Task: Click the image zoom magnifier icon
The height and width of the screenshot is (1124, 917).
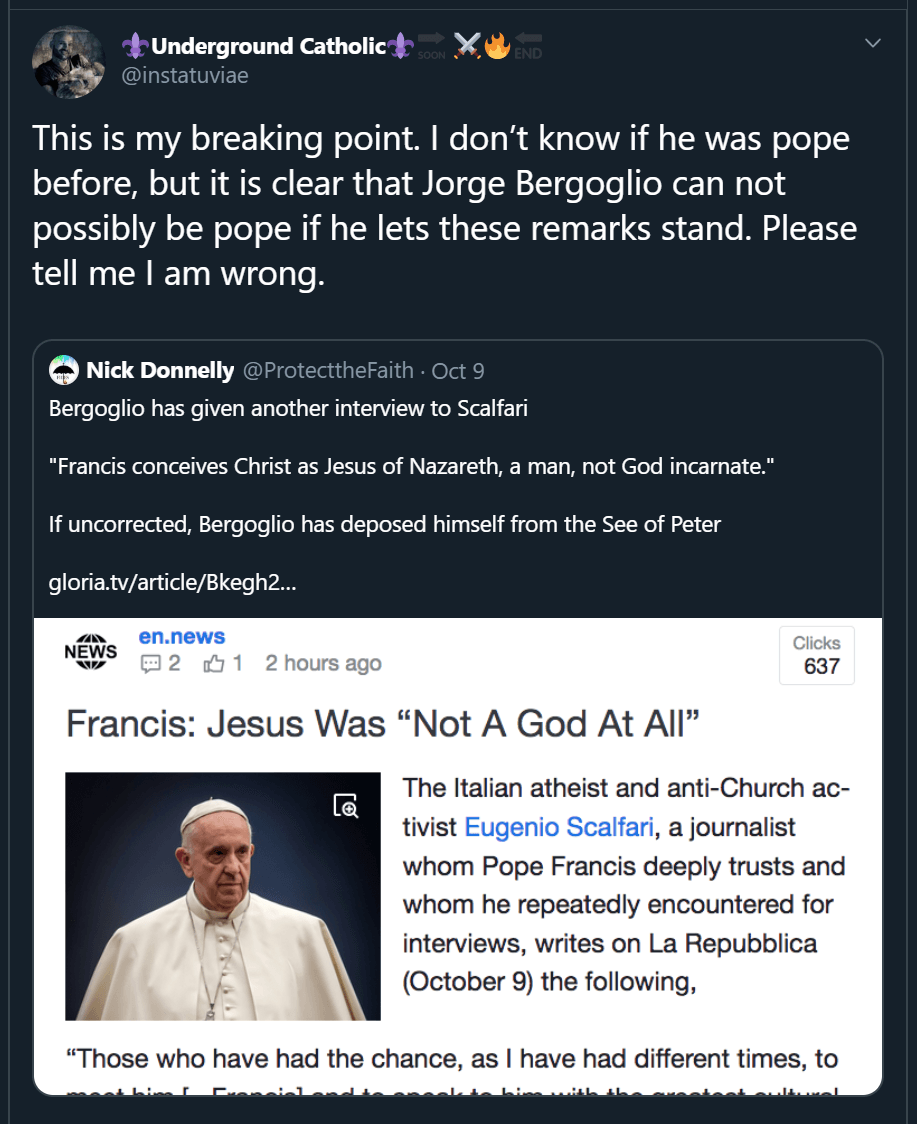Action: pos(346,806)
